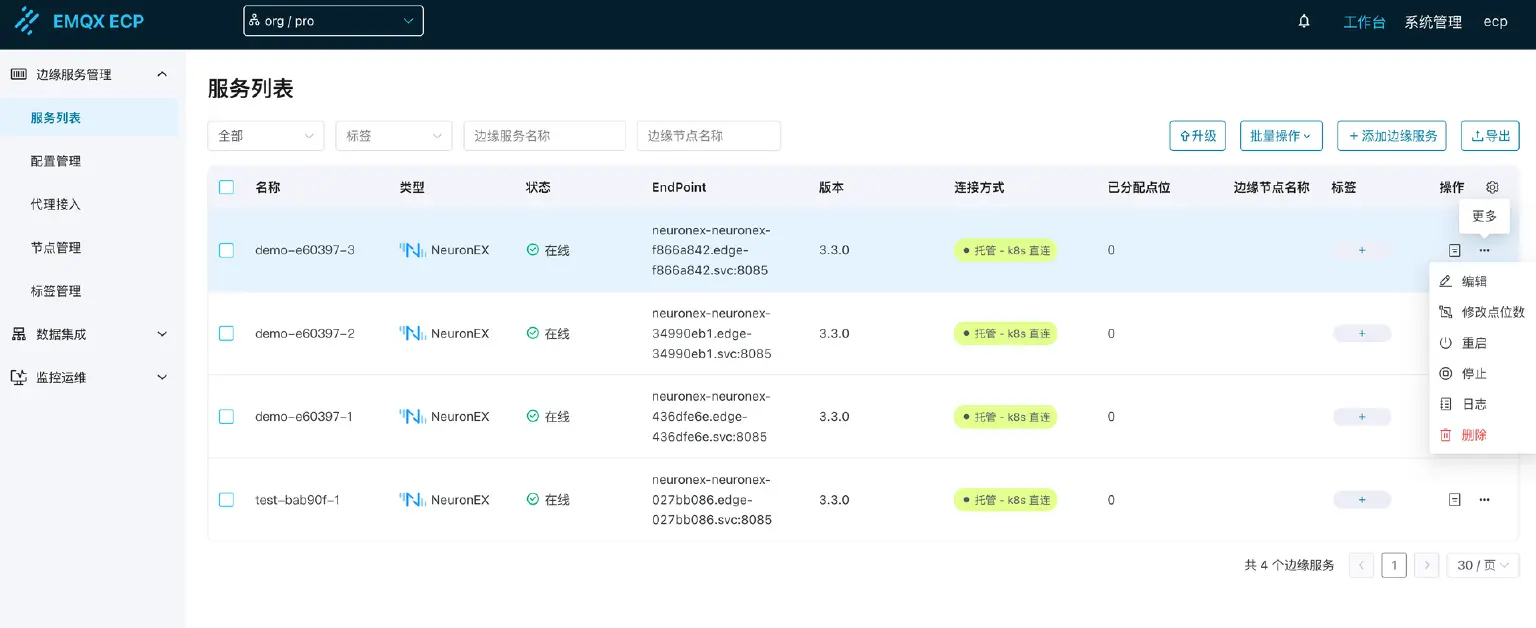Open the detail icon for test-bab90f-1

[x=1455, y=499]
